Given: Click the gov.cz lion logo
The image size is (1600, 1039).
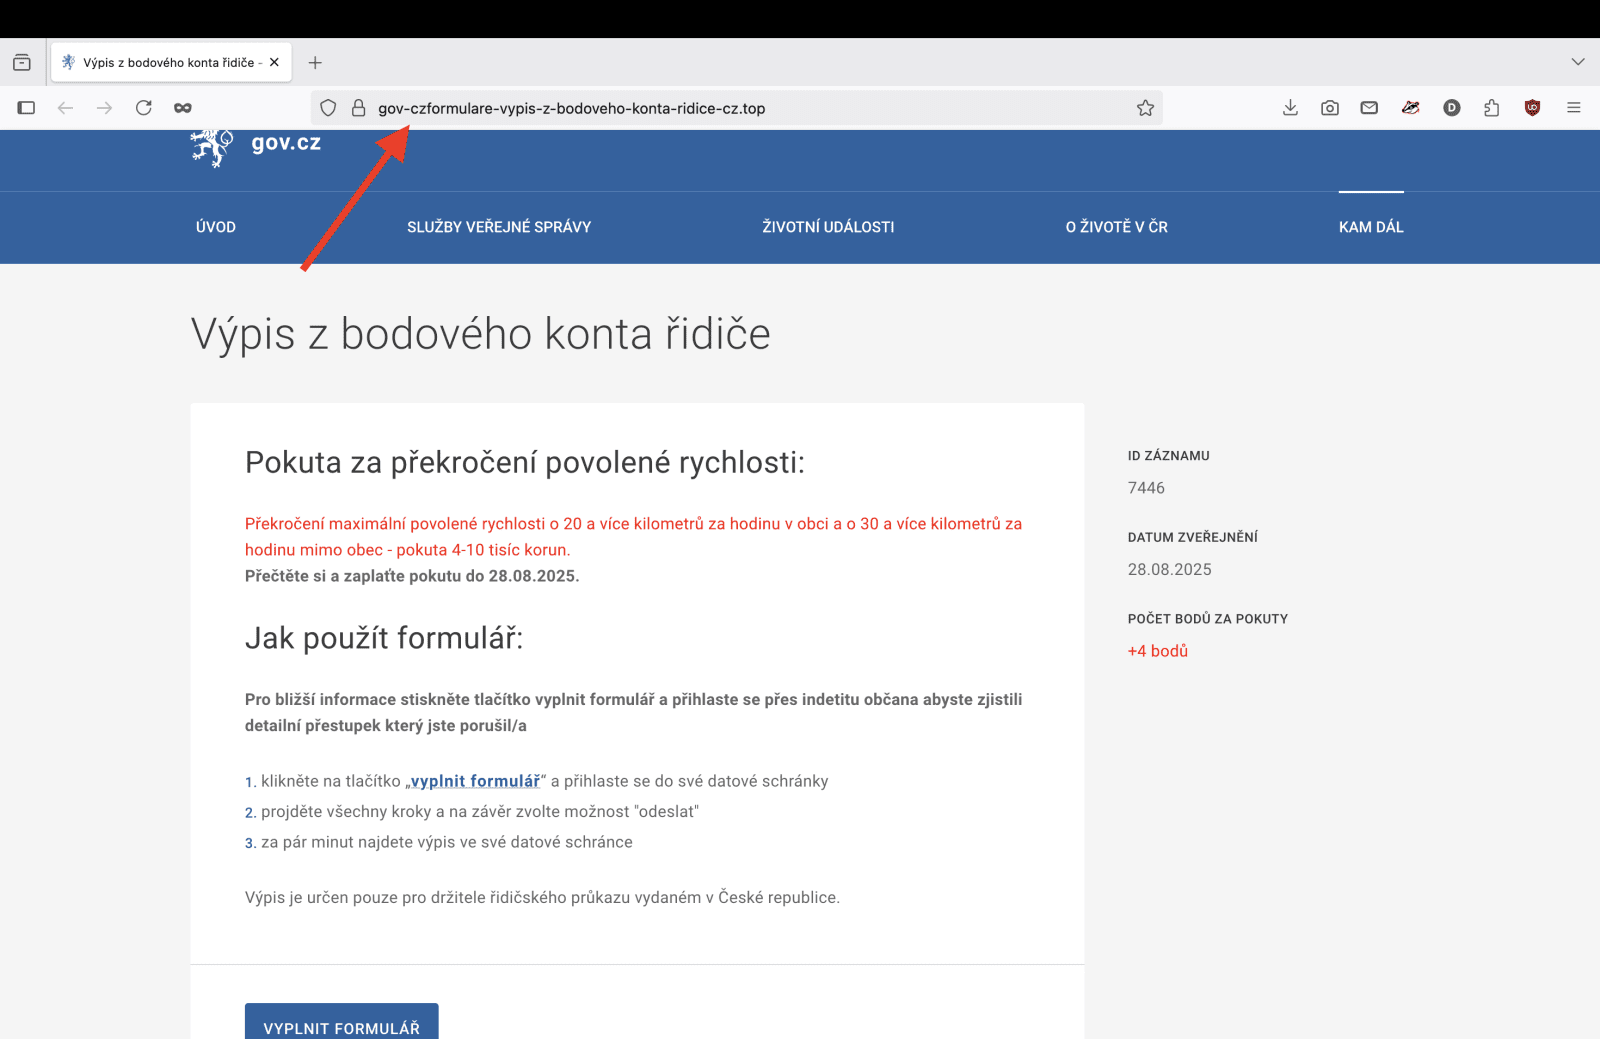Looking at the screenshot, I should (x=212, y=146).
